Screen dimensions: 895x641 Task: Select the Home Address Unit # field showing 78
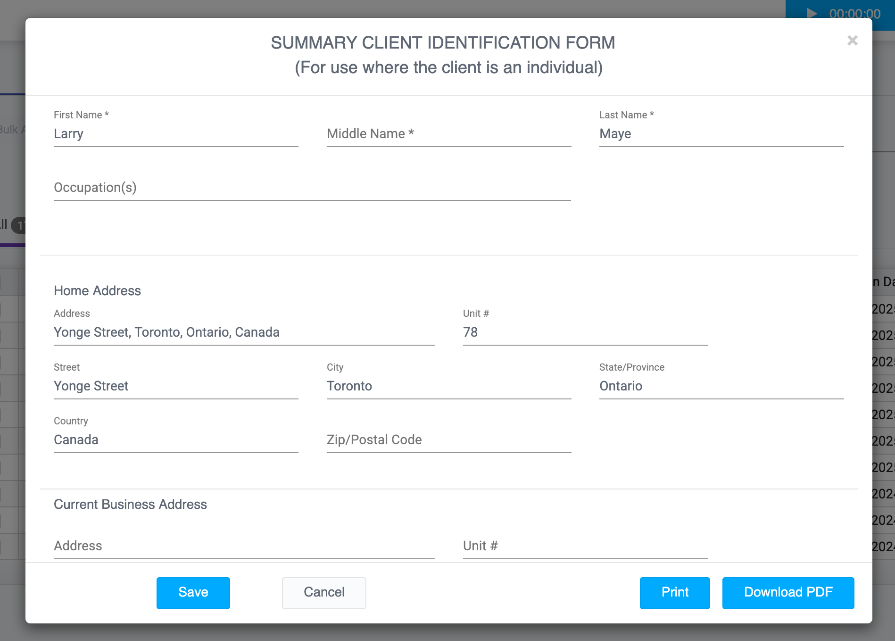click(584, 332)
